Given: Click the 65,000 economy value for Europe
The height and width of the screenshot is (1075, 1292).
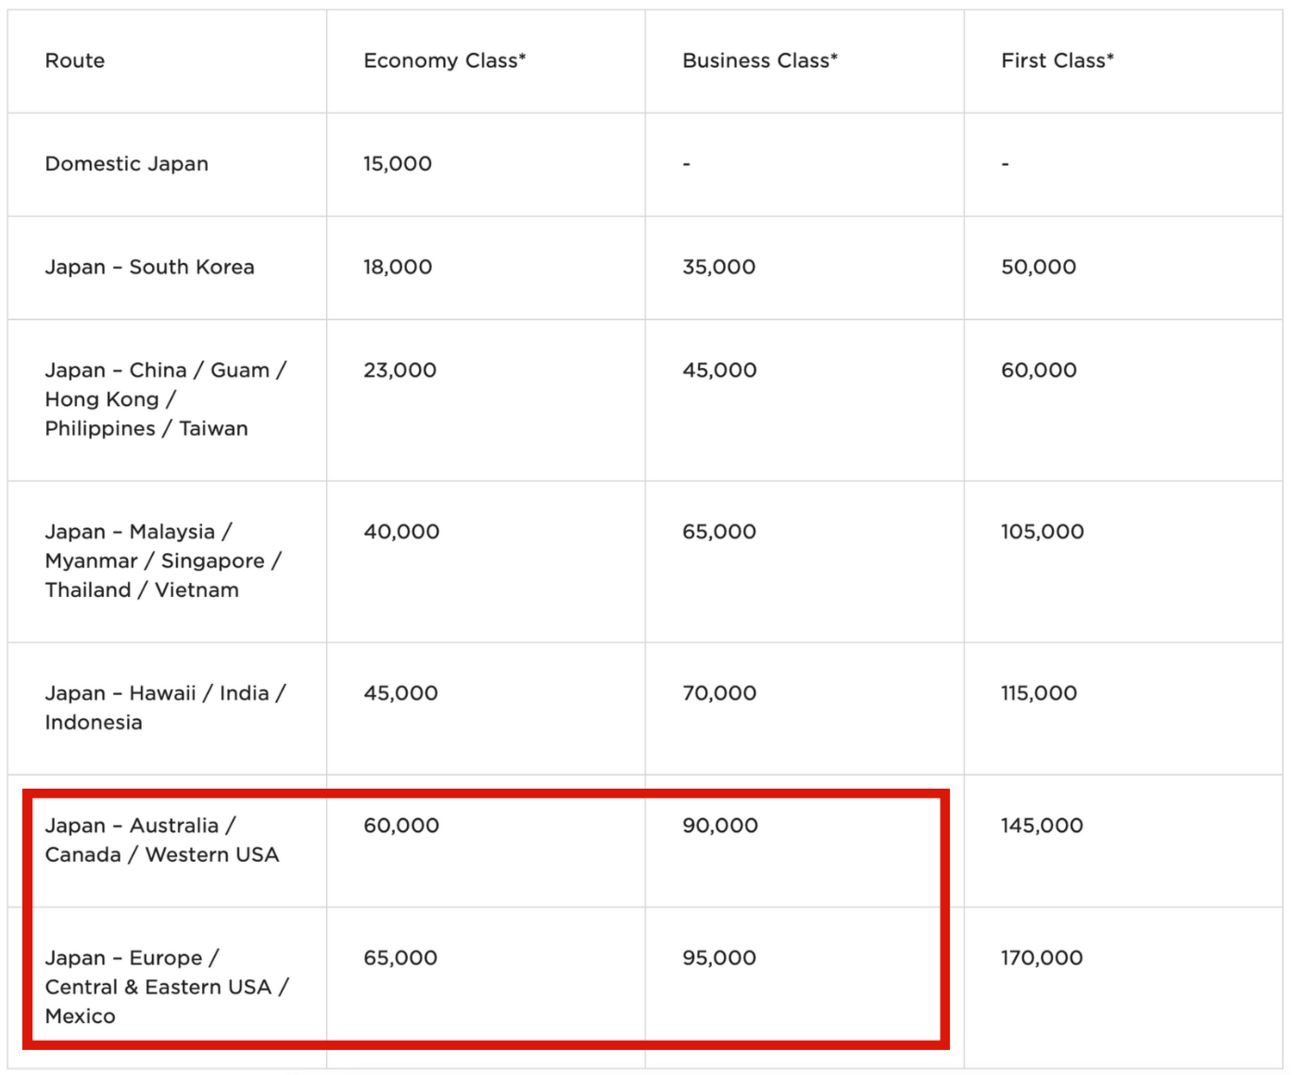Looking at the screenshot, I should click(x=401, y=958).
